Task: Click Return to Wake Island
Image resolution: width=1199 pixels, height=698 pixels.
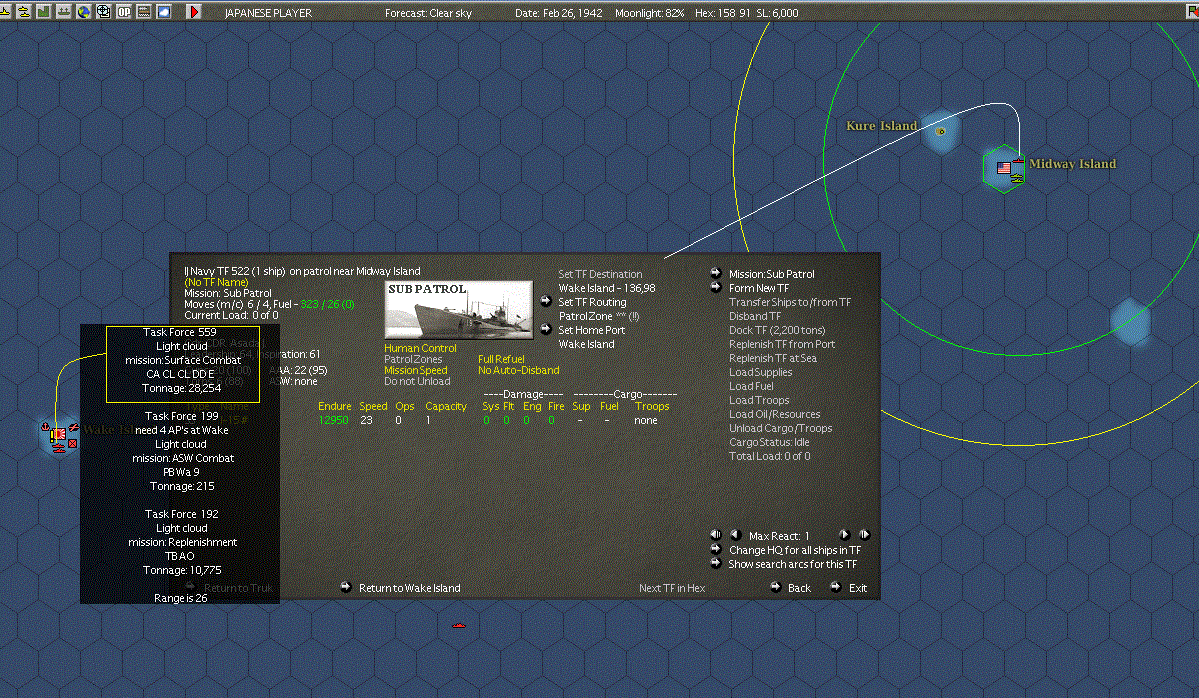Action: click(409, 588)
